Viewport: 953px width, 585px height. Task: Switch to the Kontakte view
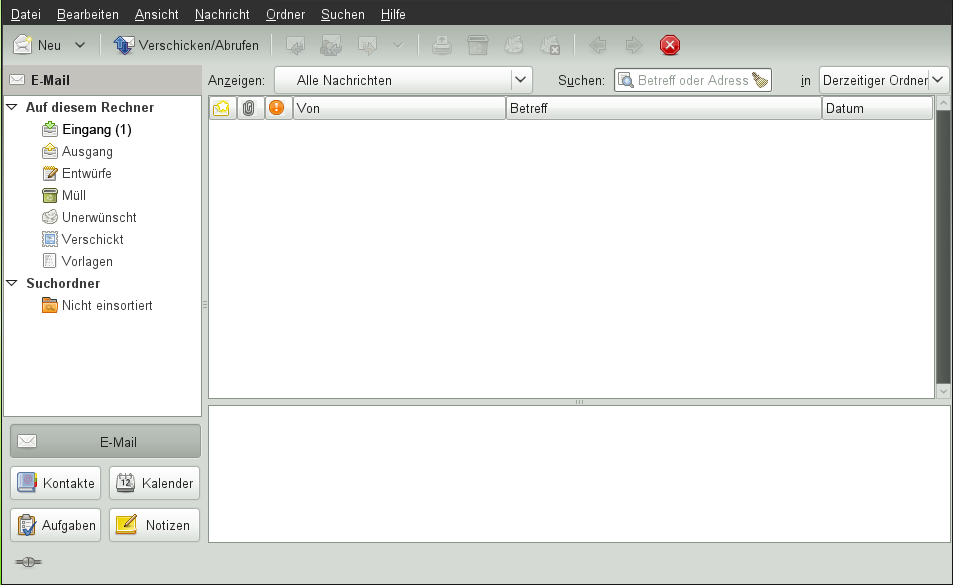click(56, 483)
